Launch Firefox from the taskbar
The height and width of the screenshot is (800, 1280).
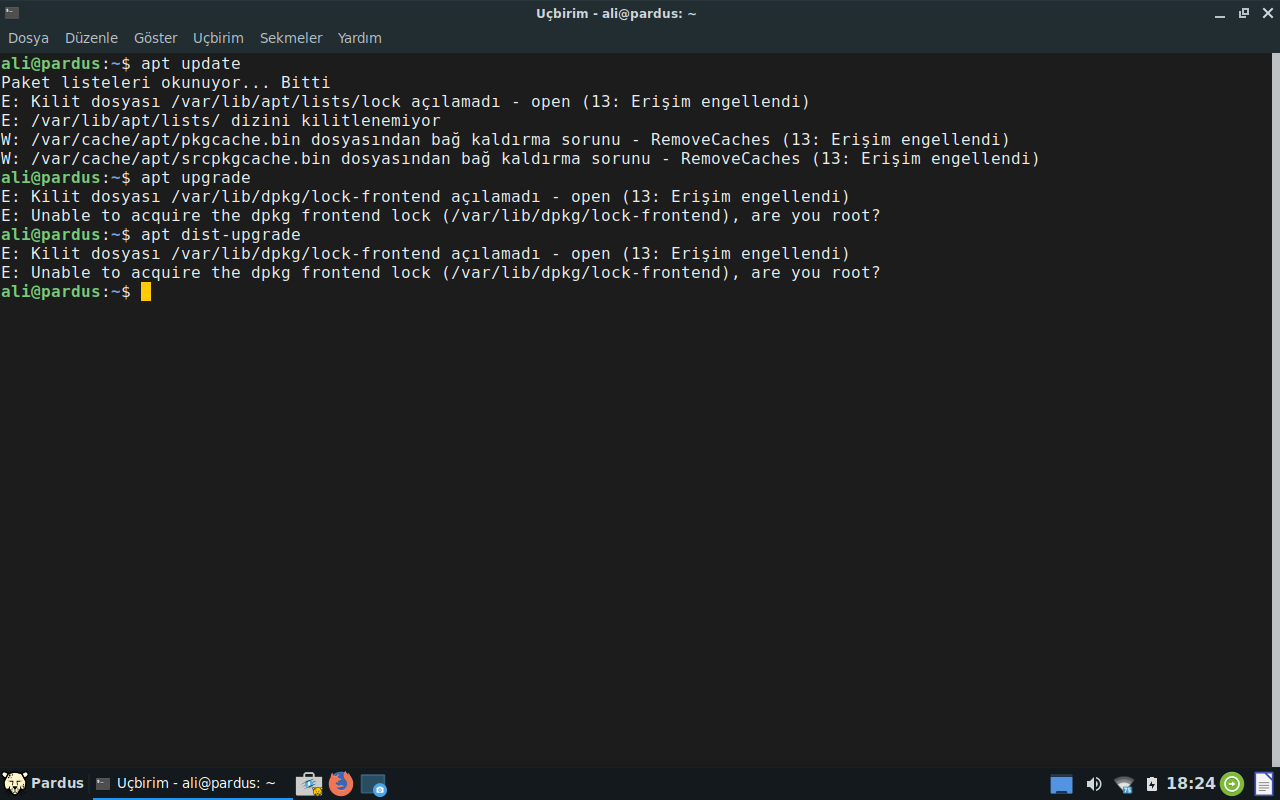[x=341, y=783]
